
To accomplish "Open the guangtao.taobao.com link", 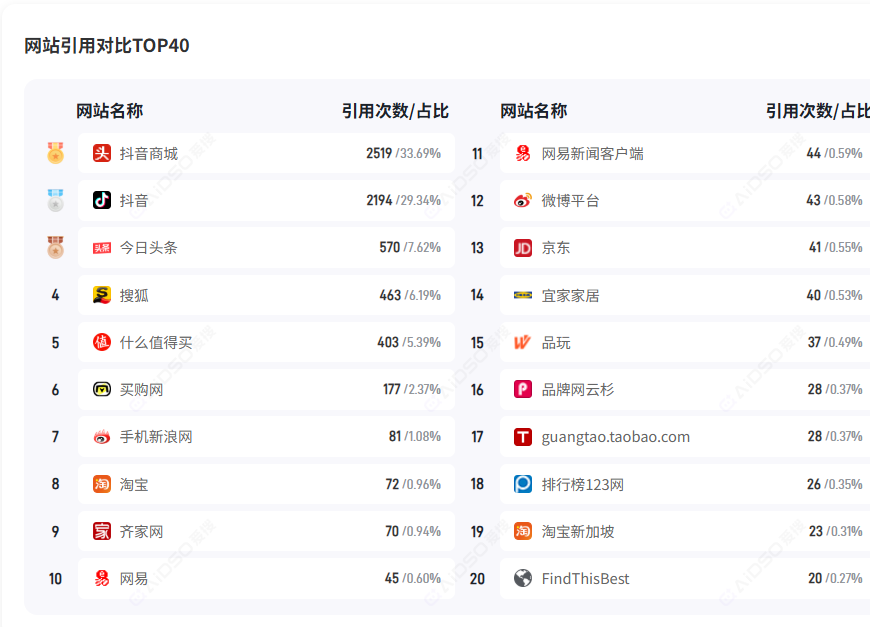I will (600, 436).
